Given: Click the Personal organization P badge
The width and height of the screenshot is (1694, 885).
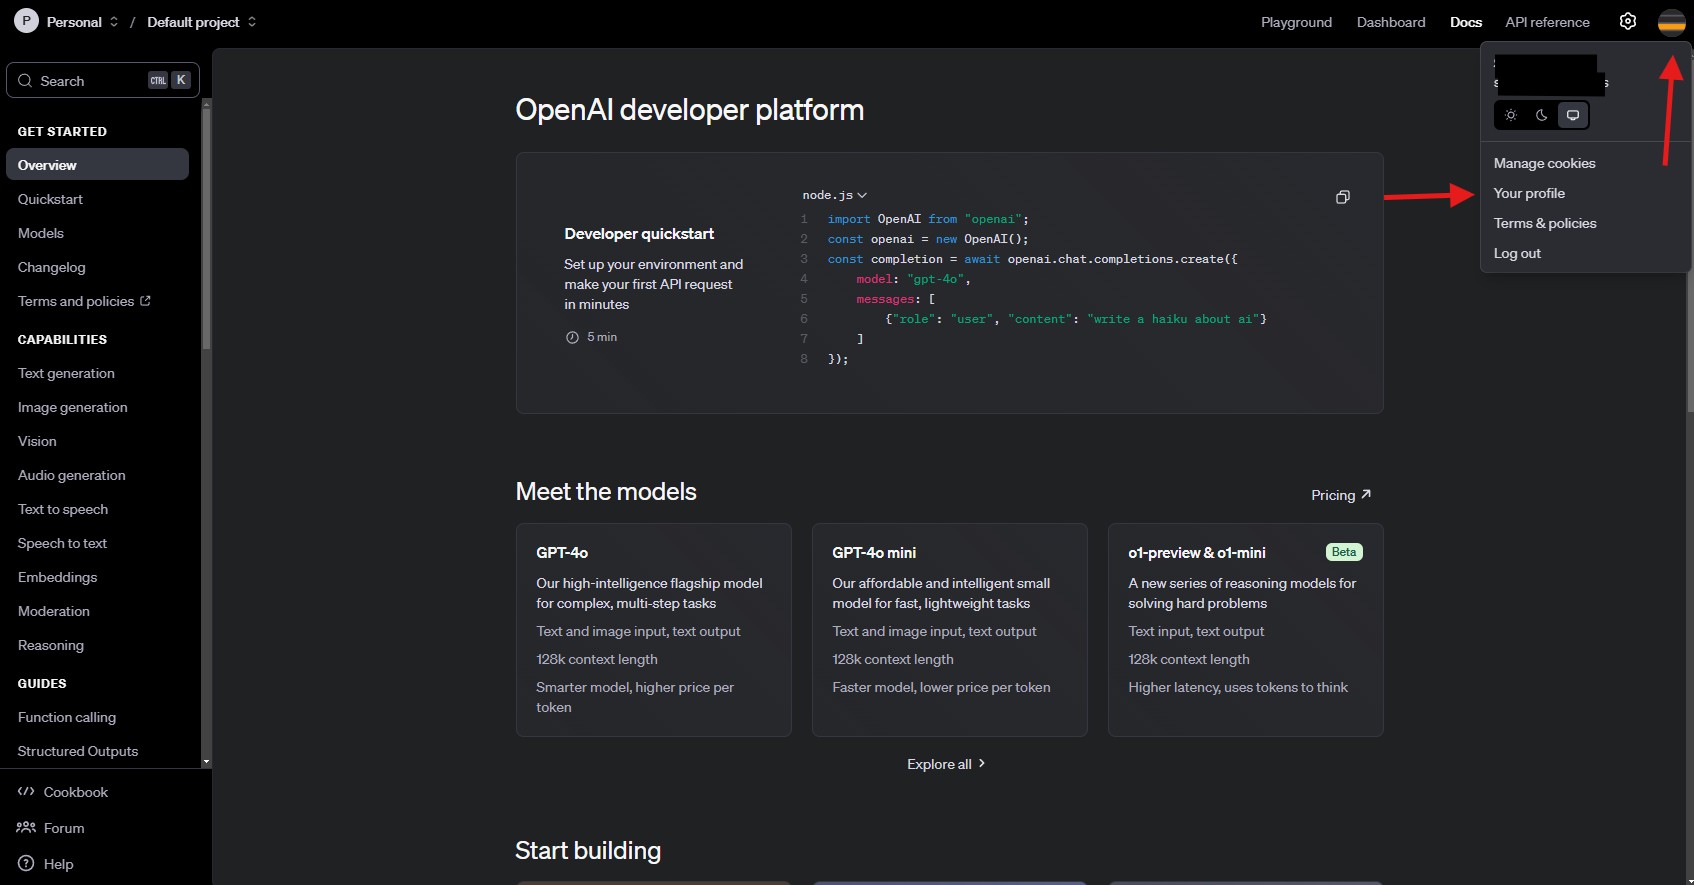Looking at the screenshot, I should (26, 21).
